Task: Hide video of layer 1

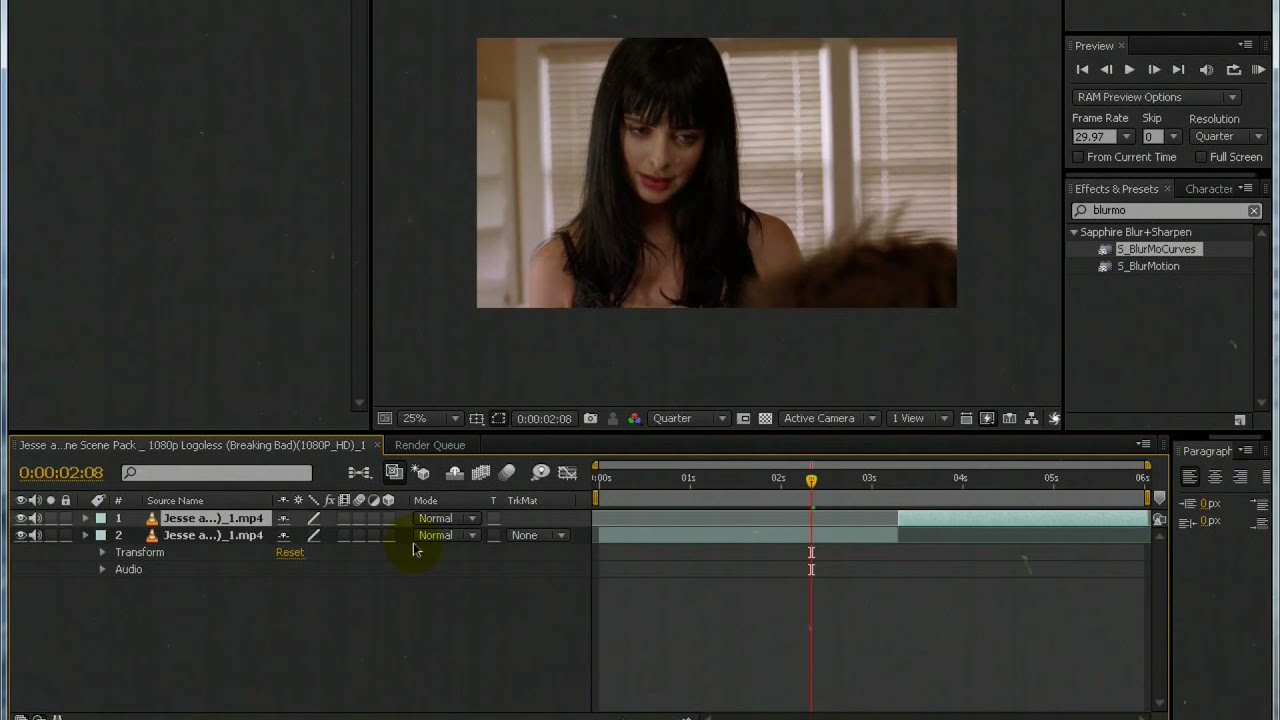Action: click(21, 518)
